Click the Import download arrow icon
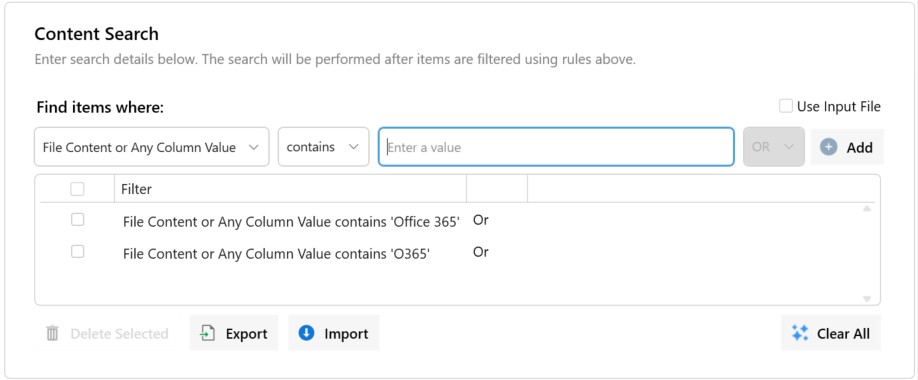 coord(306,333)
